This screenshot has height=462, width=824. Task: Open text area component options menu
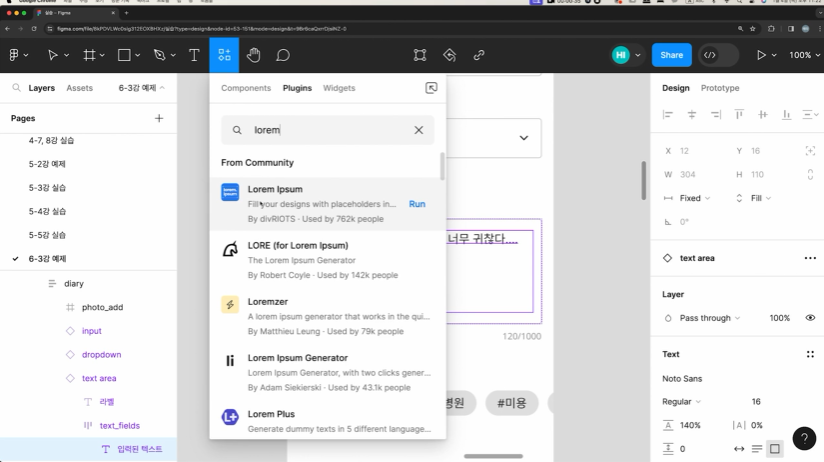(810, 258)
